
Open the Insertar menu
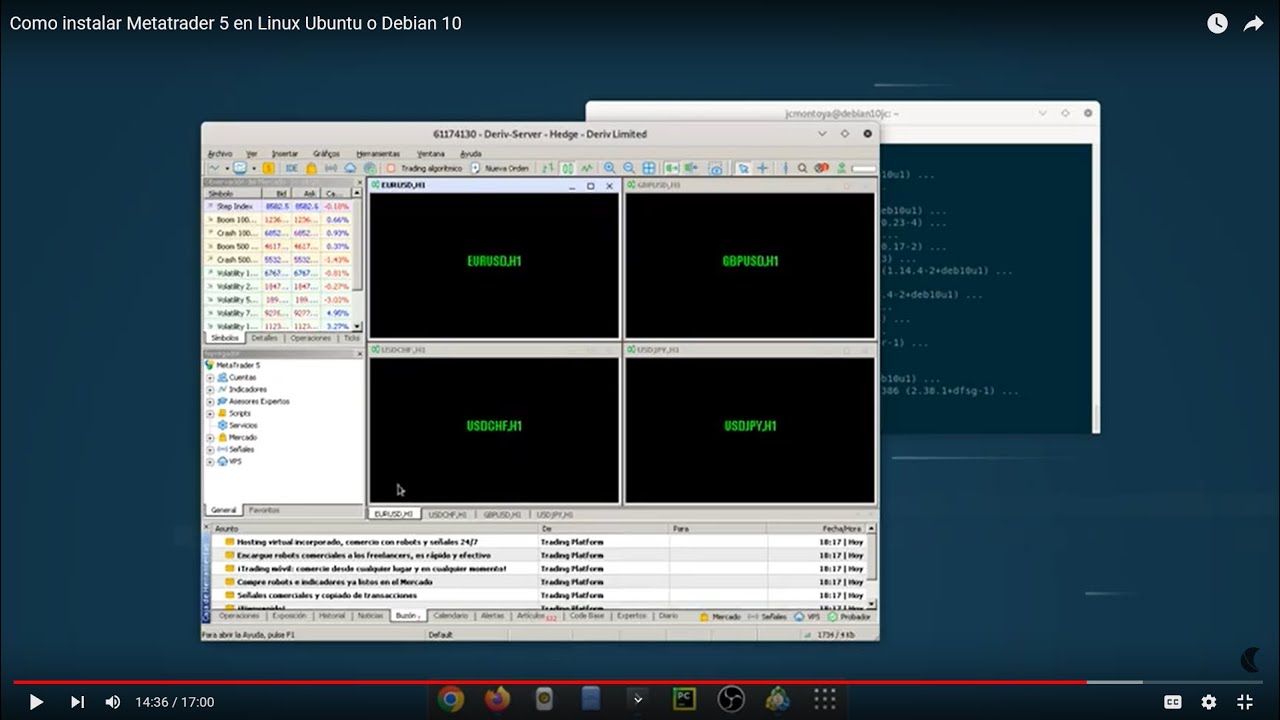(x=285, y=154)
